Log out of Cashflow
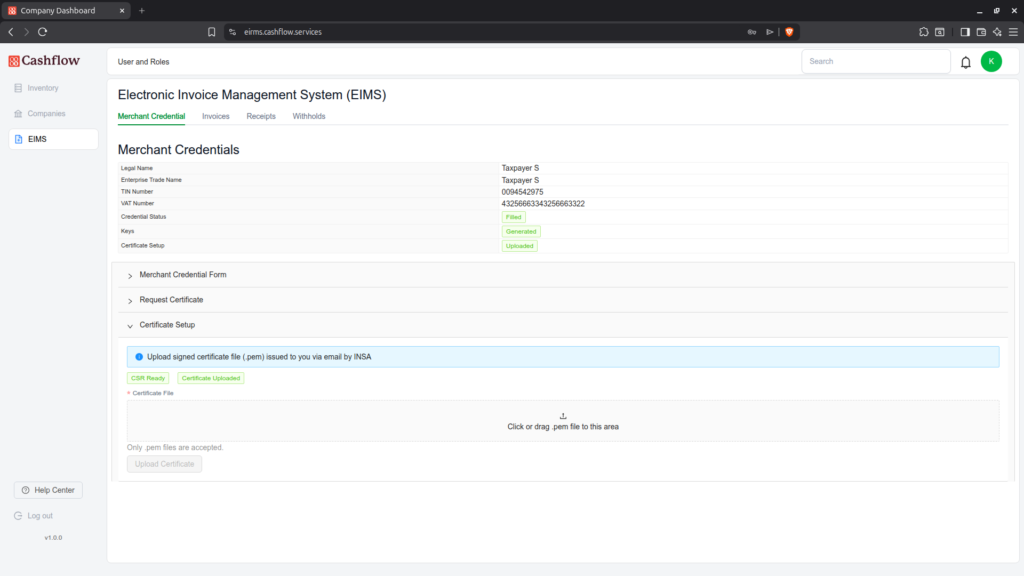 (33, 516)
